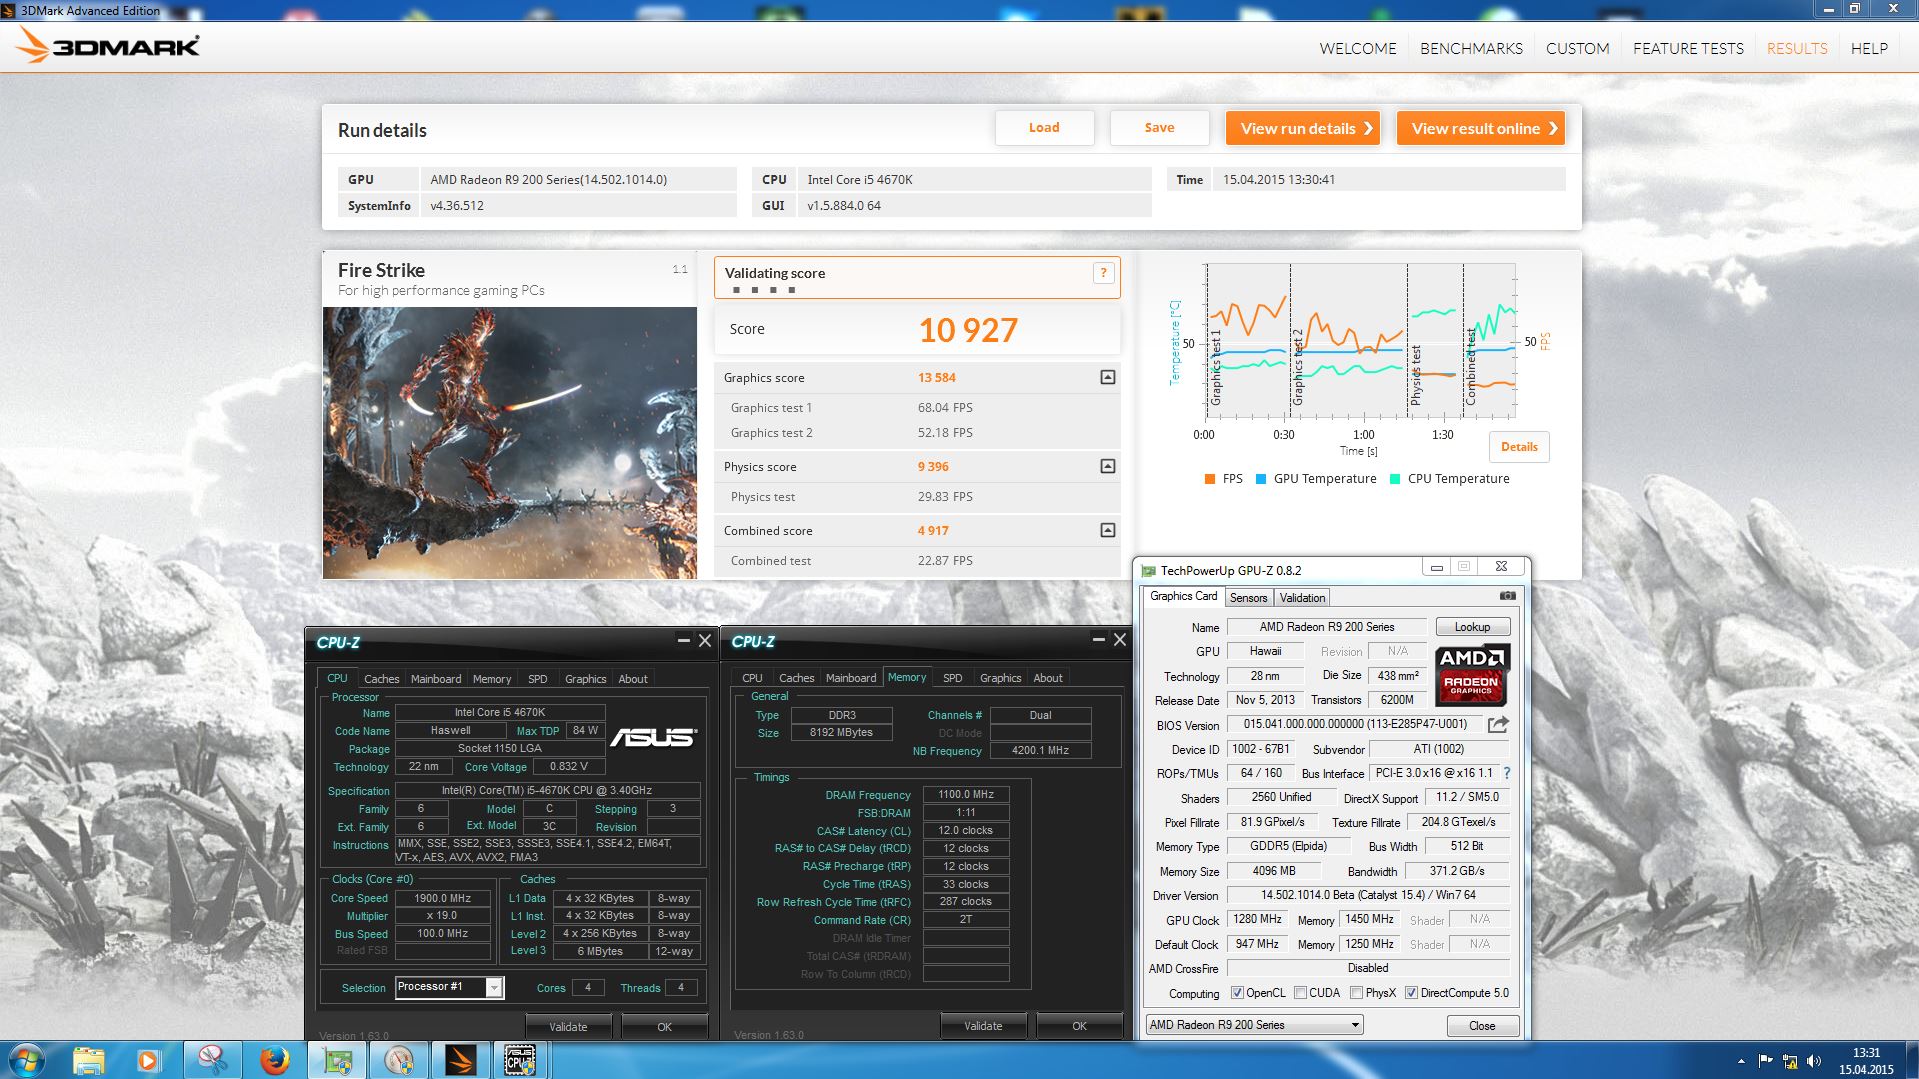
Task: Click the 3DMark logo in header
Action: point(108,45)
